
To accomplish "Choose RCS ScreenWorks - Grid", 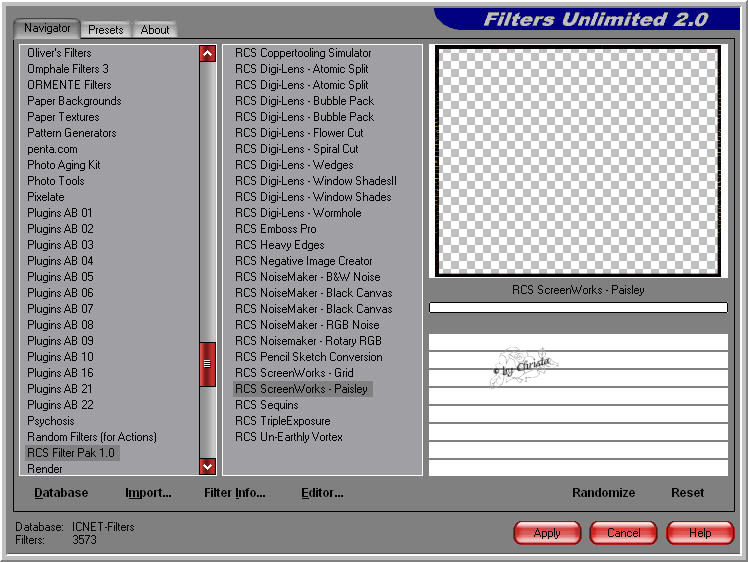I will coord(294,373).
